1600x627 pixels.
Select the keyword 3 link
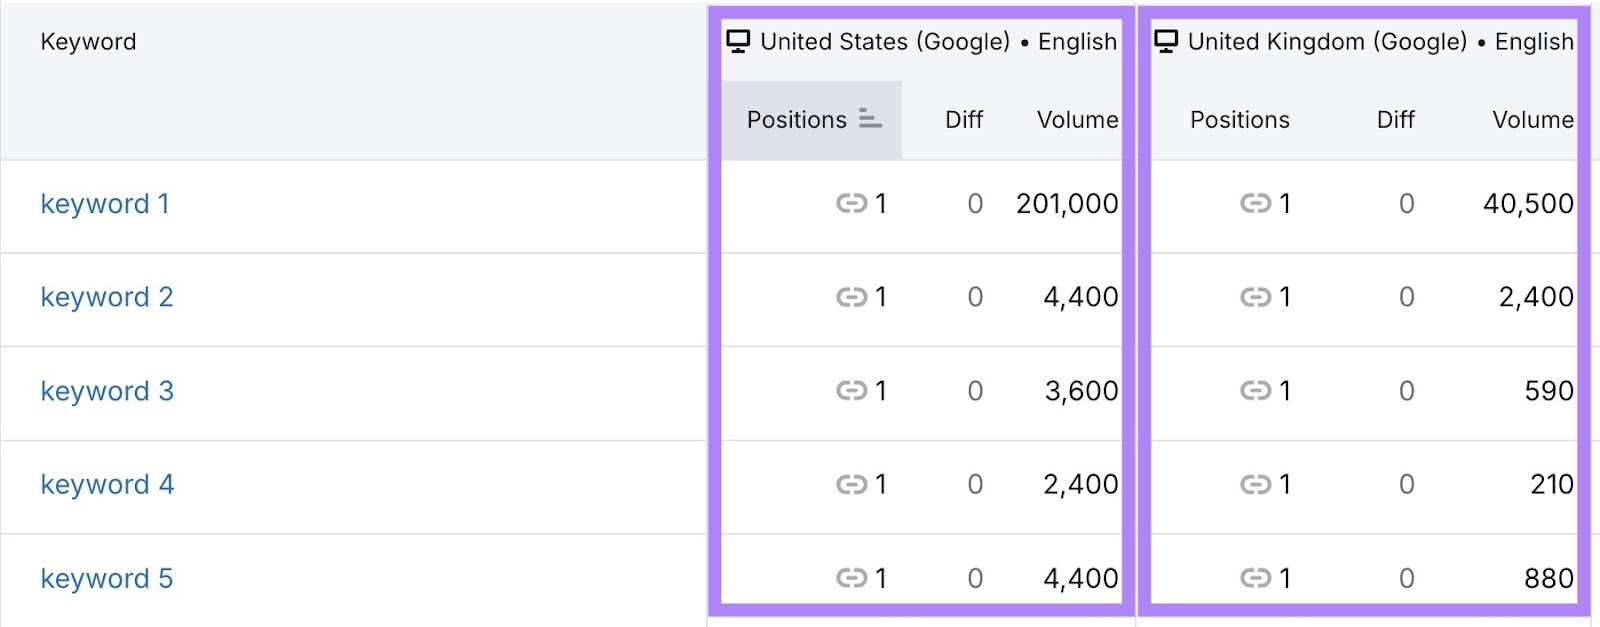coord(107,391)
